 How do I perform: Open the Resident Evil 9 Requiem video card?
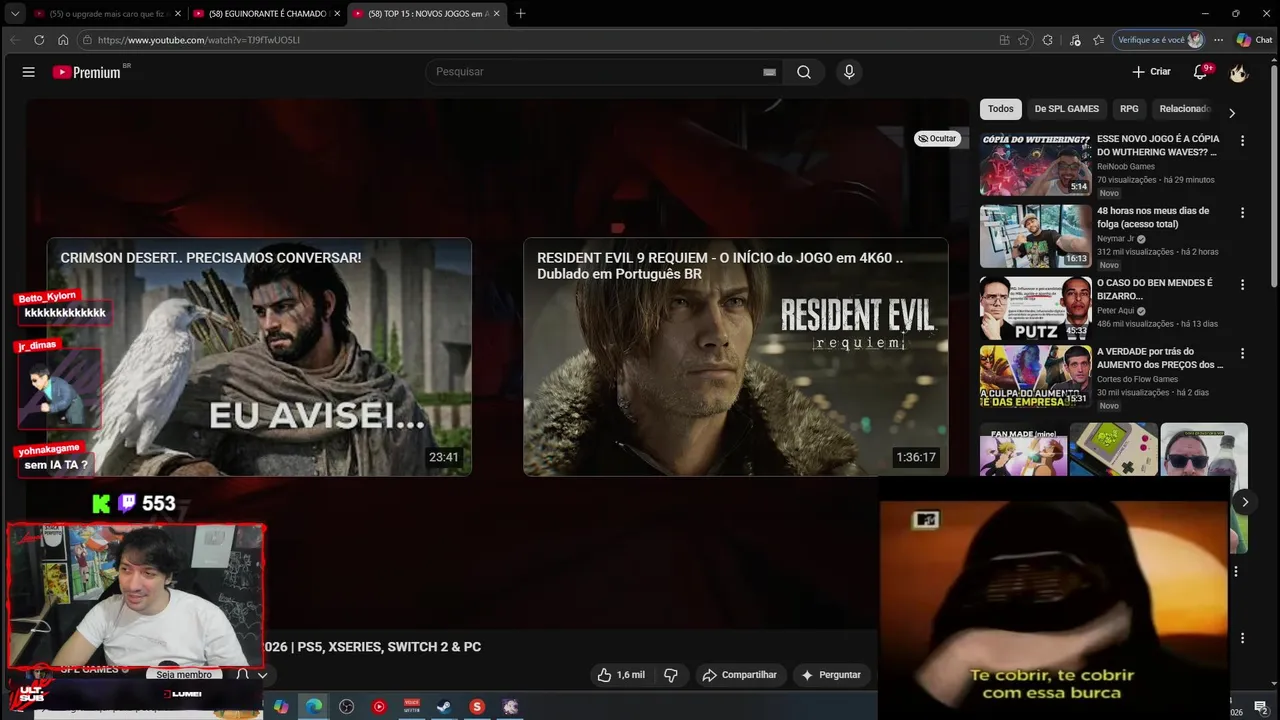735,356
